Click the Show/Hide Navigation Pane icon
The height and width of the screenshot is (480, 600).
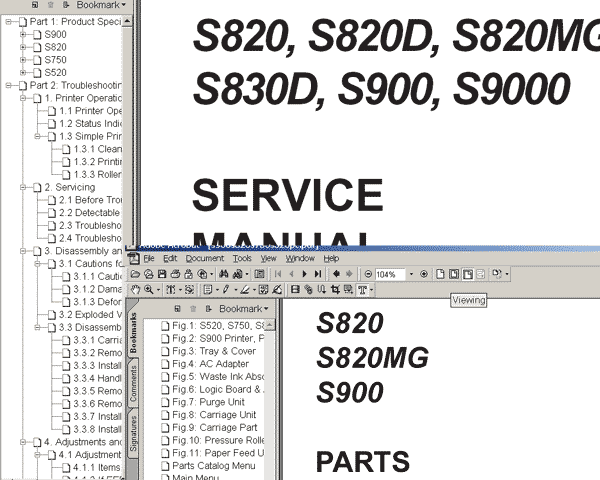tap(259, 274)
